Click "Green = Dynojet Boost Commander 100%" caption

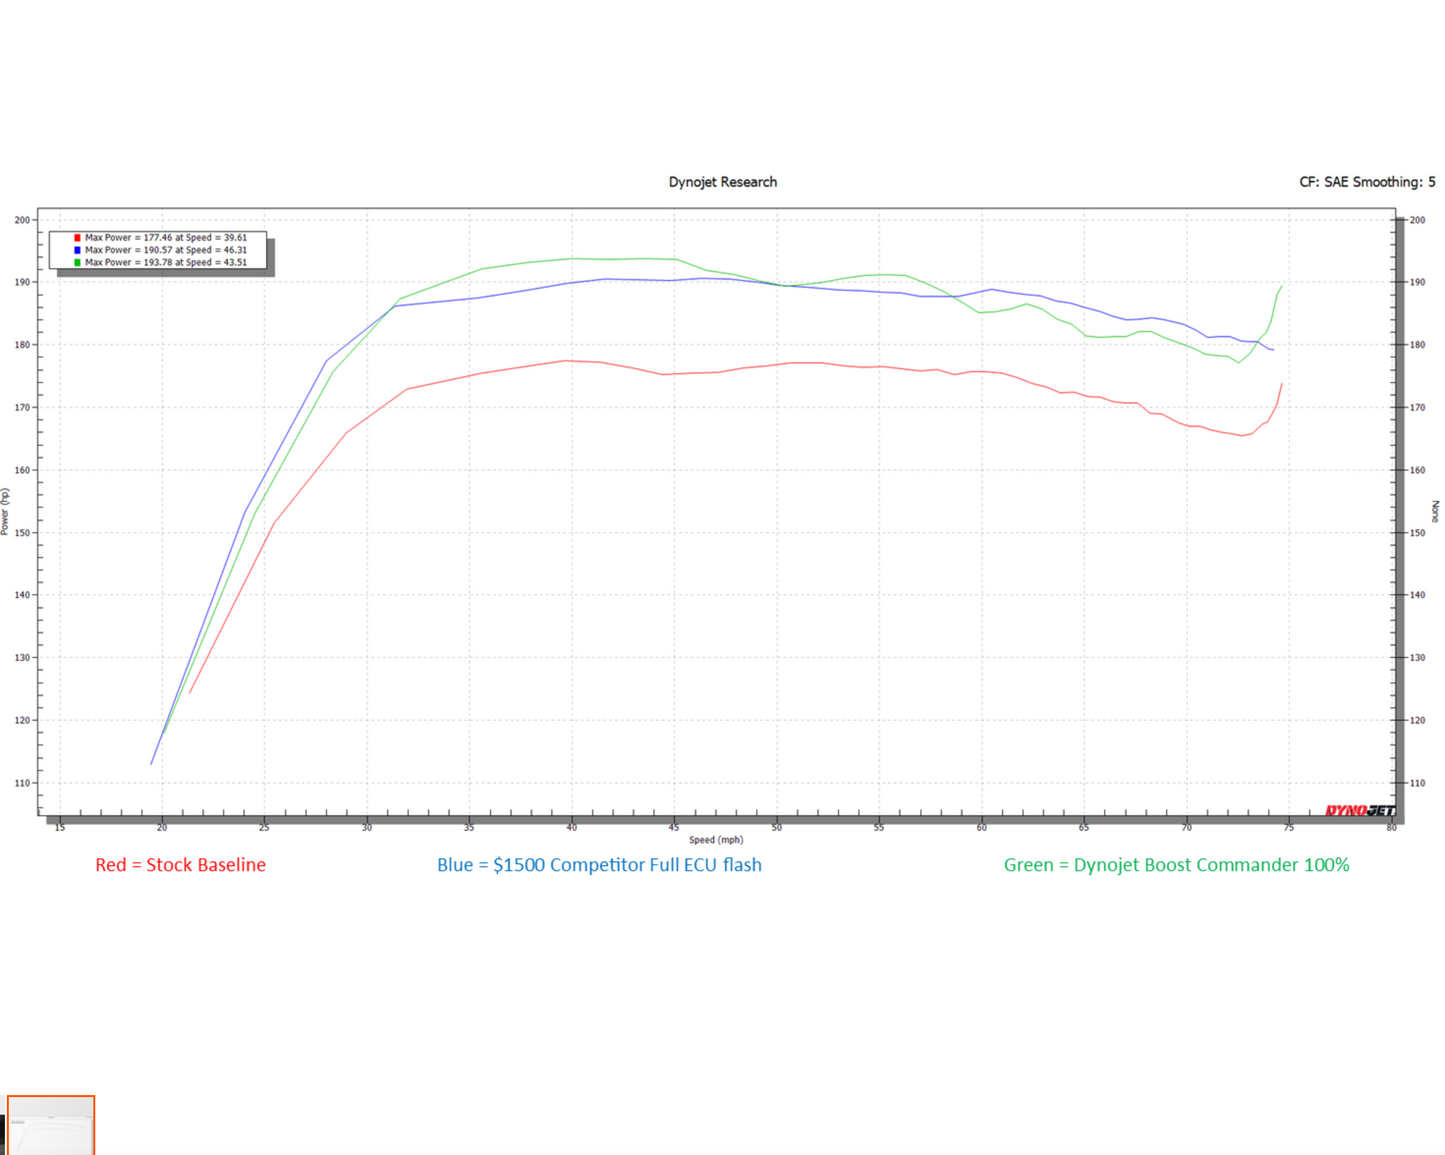click(x=1176, y=865)
